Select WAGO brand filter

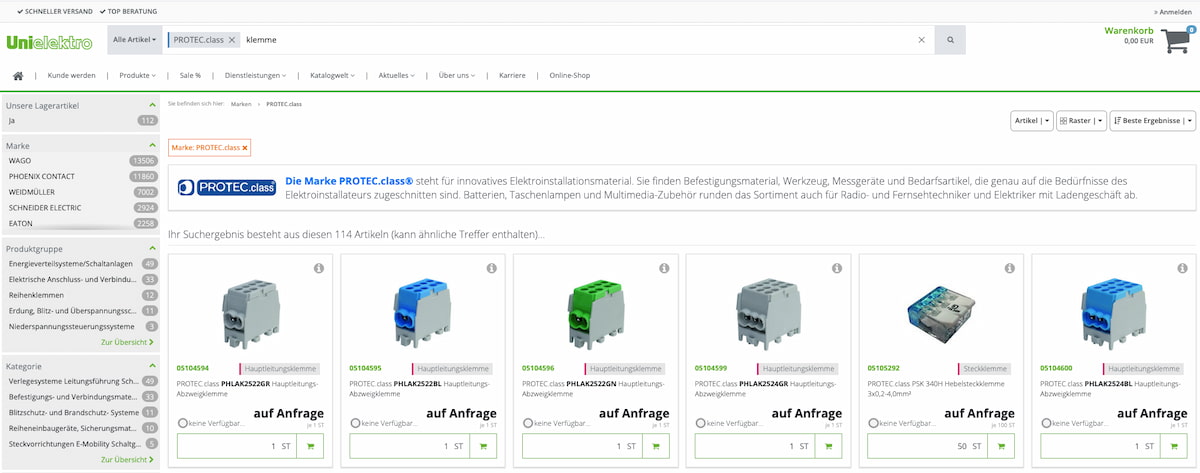[x=20, y=160]
